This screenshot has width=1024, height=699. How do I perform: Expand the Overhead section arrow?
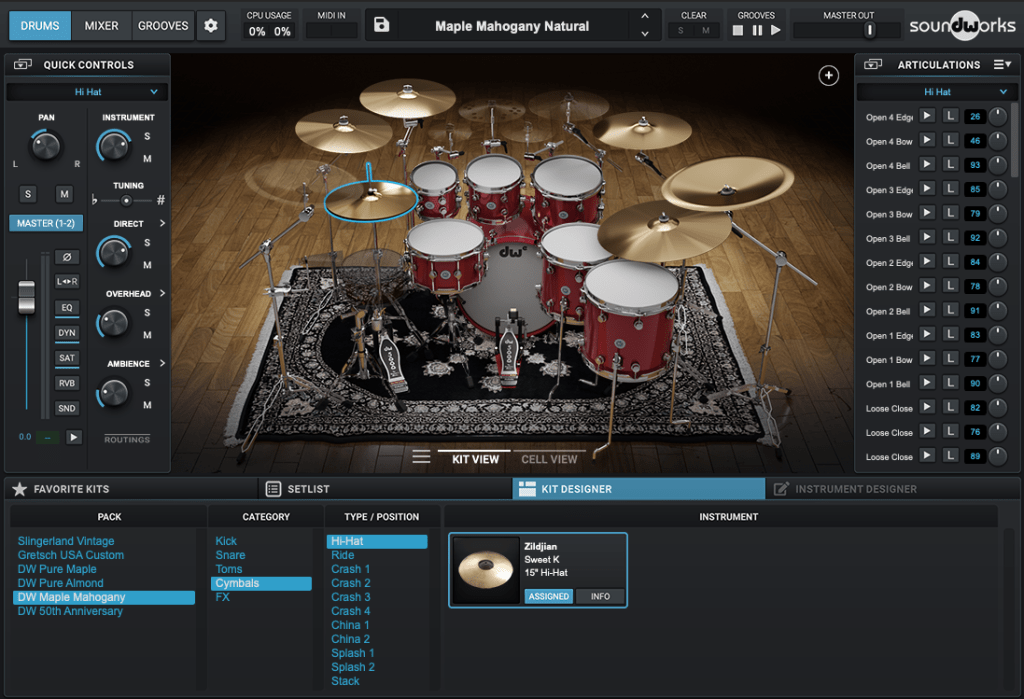coord(162,294)
